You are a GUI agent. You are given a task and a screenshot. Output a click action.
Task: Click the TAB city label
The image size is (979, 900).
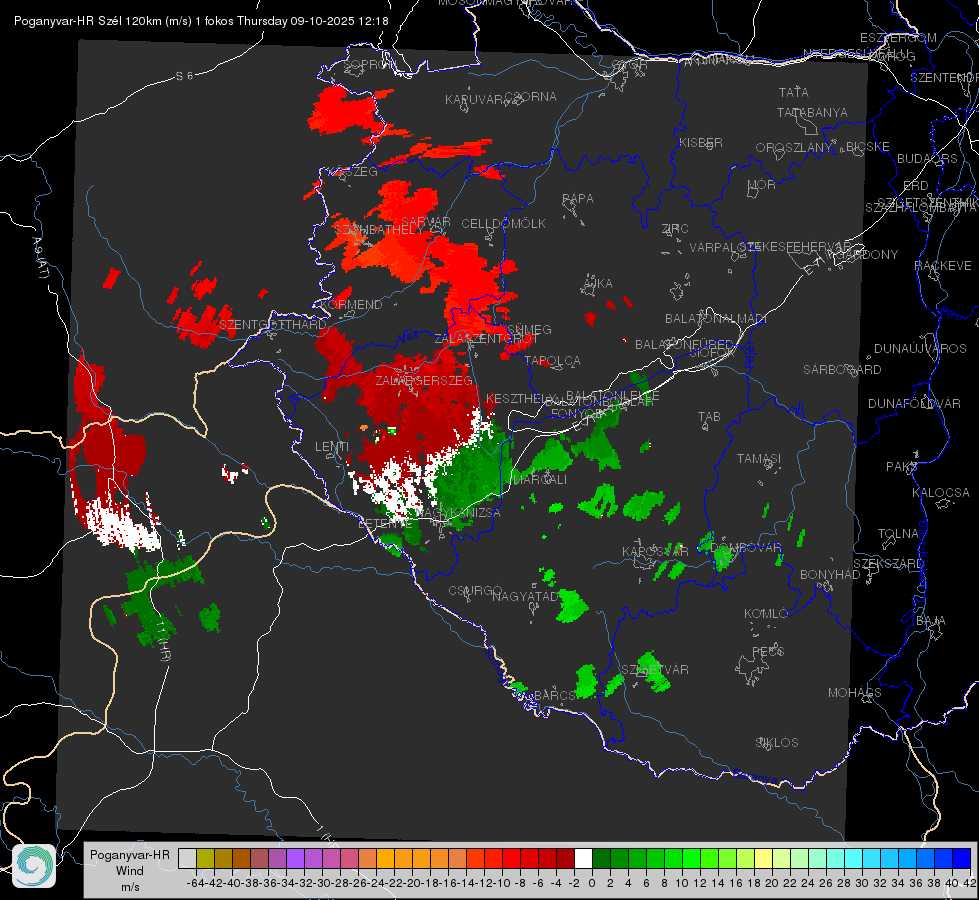709,417
